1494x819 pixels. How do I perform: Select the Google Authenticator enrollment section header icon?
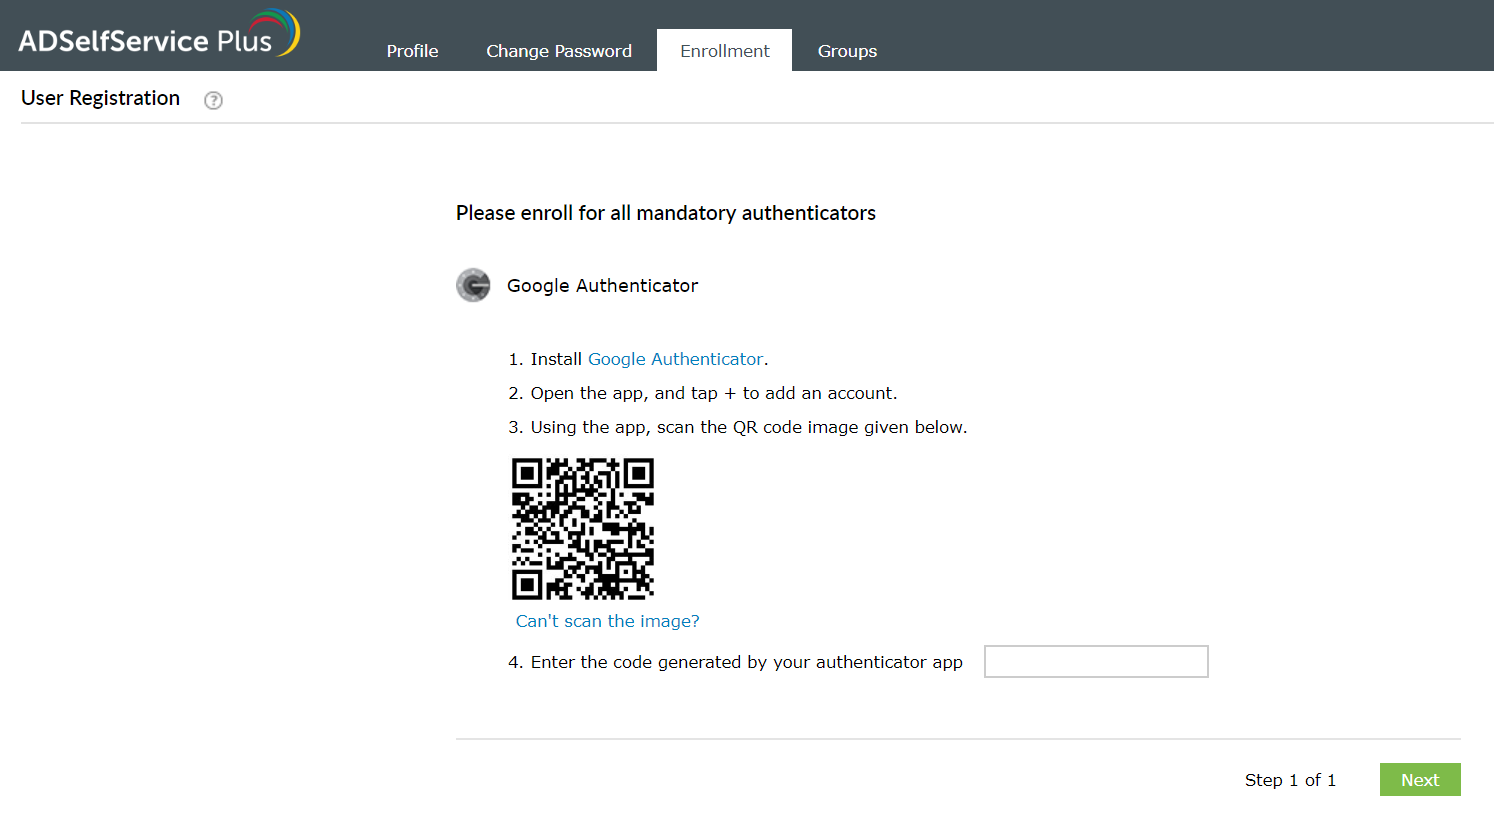(473, 285)
